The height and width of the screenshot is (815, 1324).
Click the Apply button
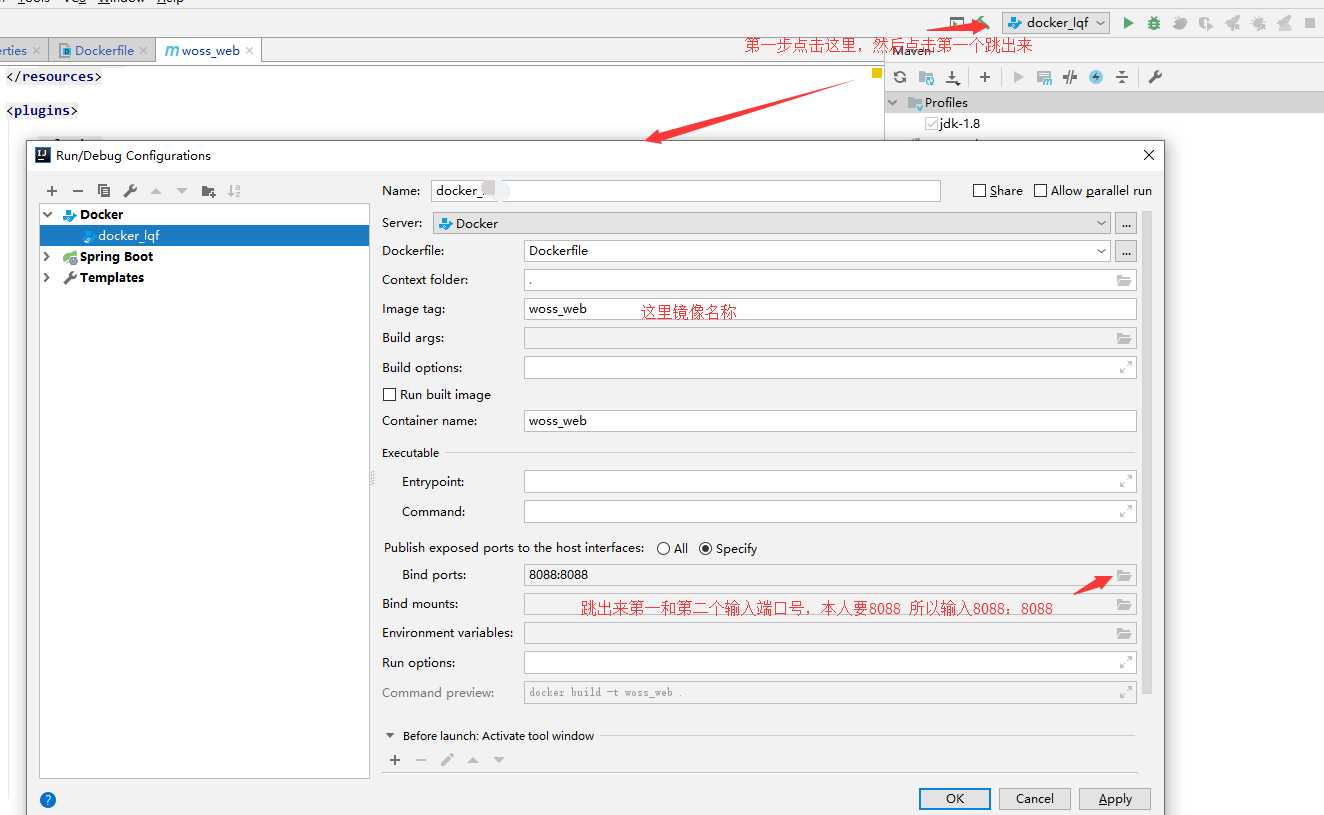pyautogui.click(x=1115, y=799)
